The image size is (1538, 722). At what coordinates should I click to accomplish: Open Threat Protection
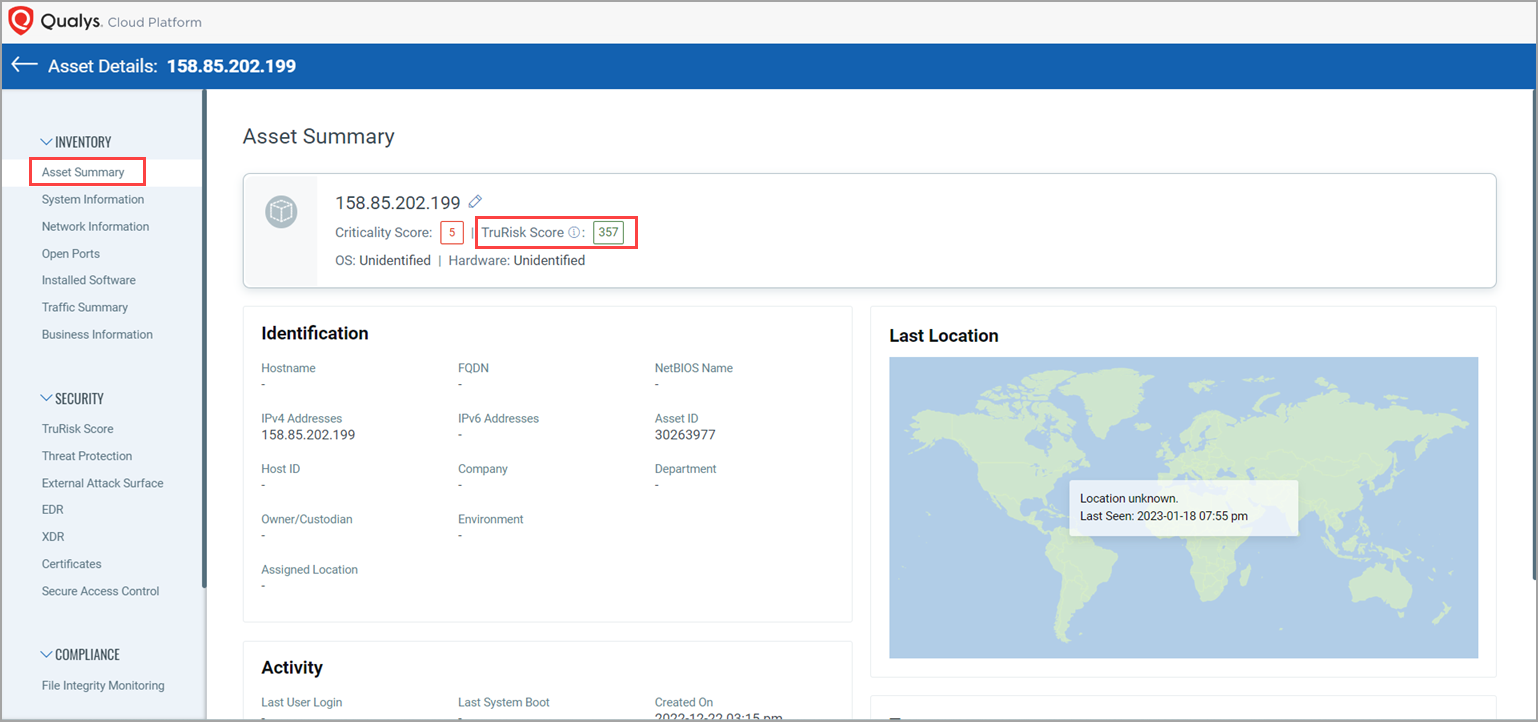coord(87,456)
